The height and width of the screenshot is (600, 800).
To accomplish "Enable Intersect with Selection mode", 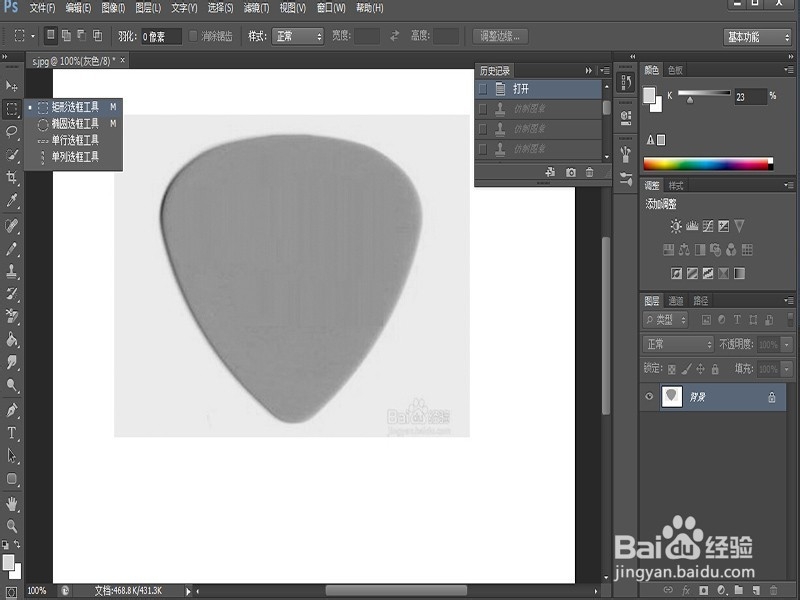I will 97,35.
